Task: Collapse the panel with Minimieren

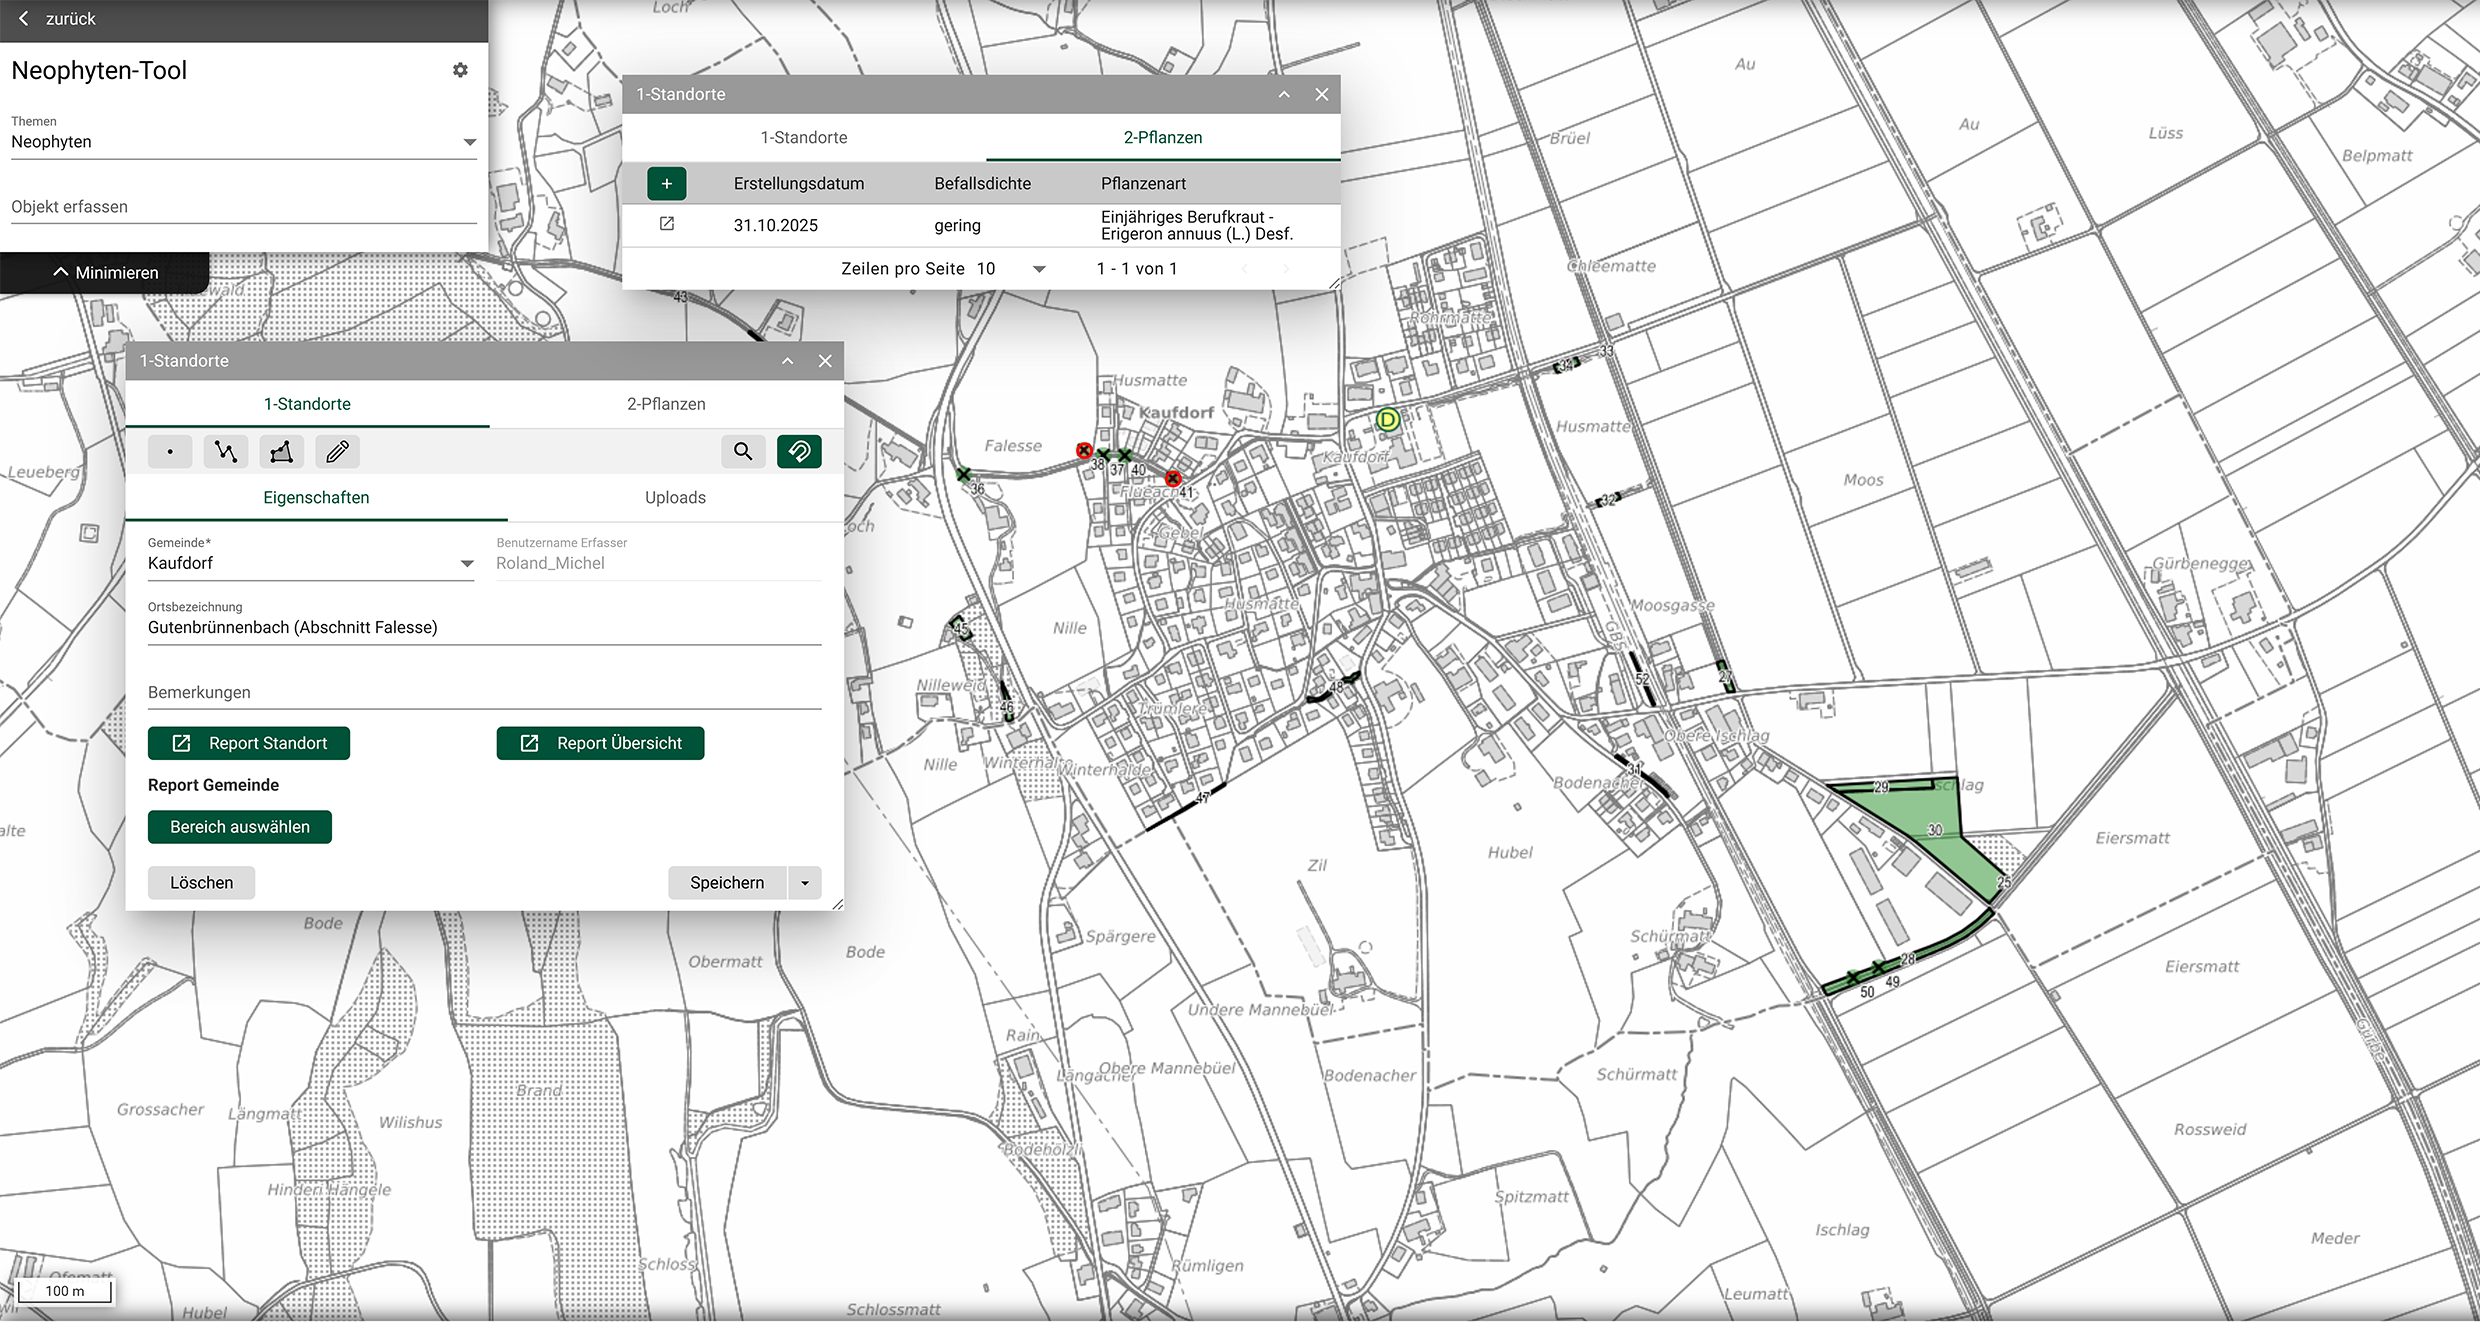Action: click(x=105, y=272)
